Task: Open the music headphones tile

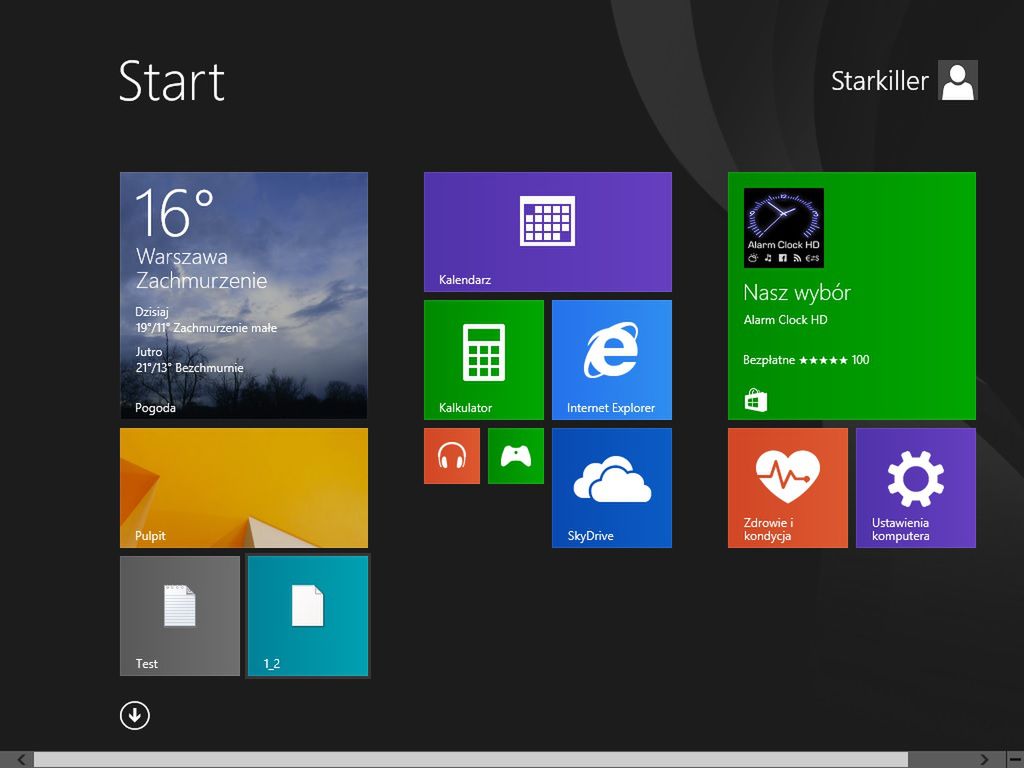Action: (452, 456)
